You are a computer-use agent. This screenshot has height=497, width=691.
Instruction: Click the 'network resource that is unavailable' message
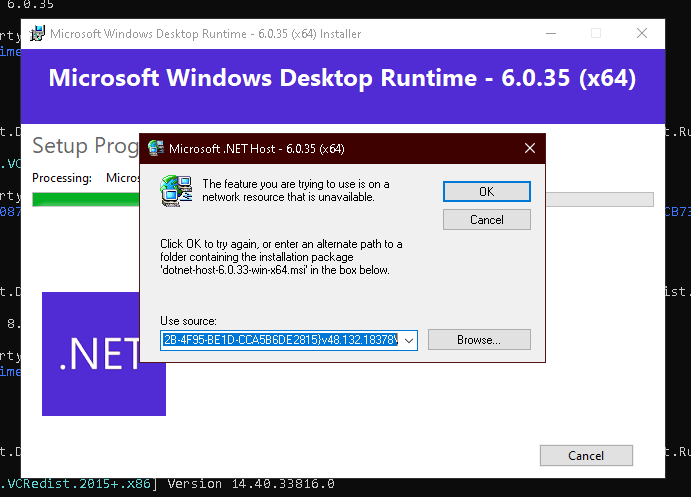click(x=288, y=197)
